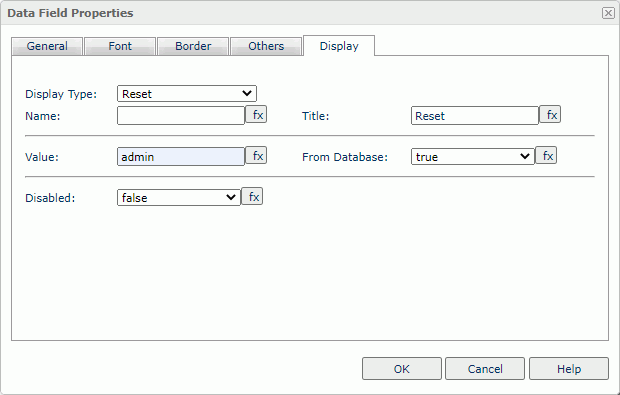Click the Display Type label
The height and width of the screenshot is (395, 620).
point(61,94)
